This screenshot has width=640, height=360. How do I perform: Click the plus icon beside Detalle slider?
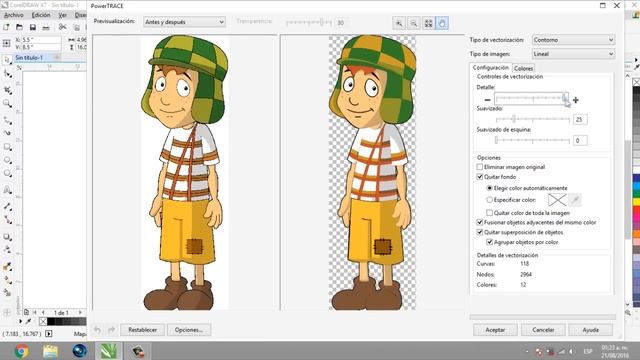576,100
